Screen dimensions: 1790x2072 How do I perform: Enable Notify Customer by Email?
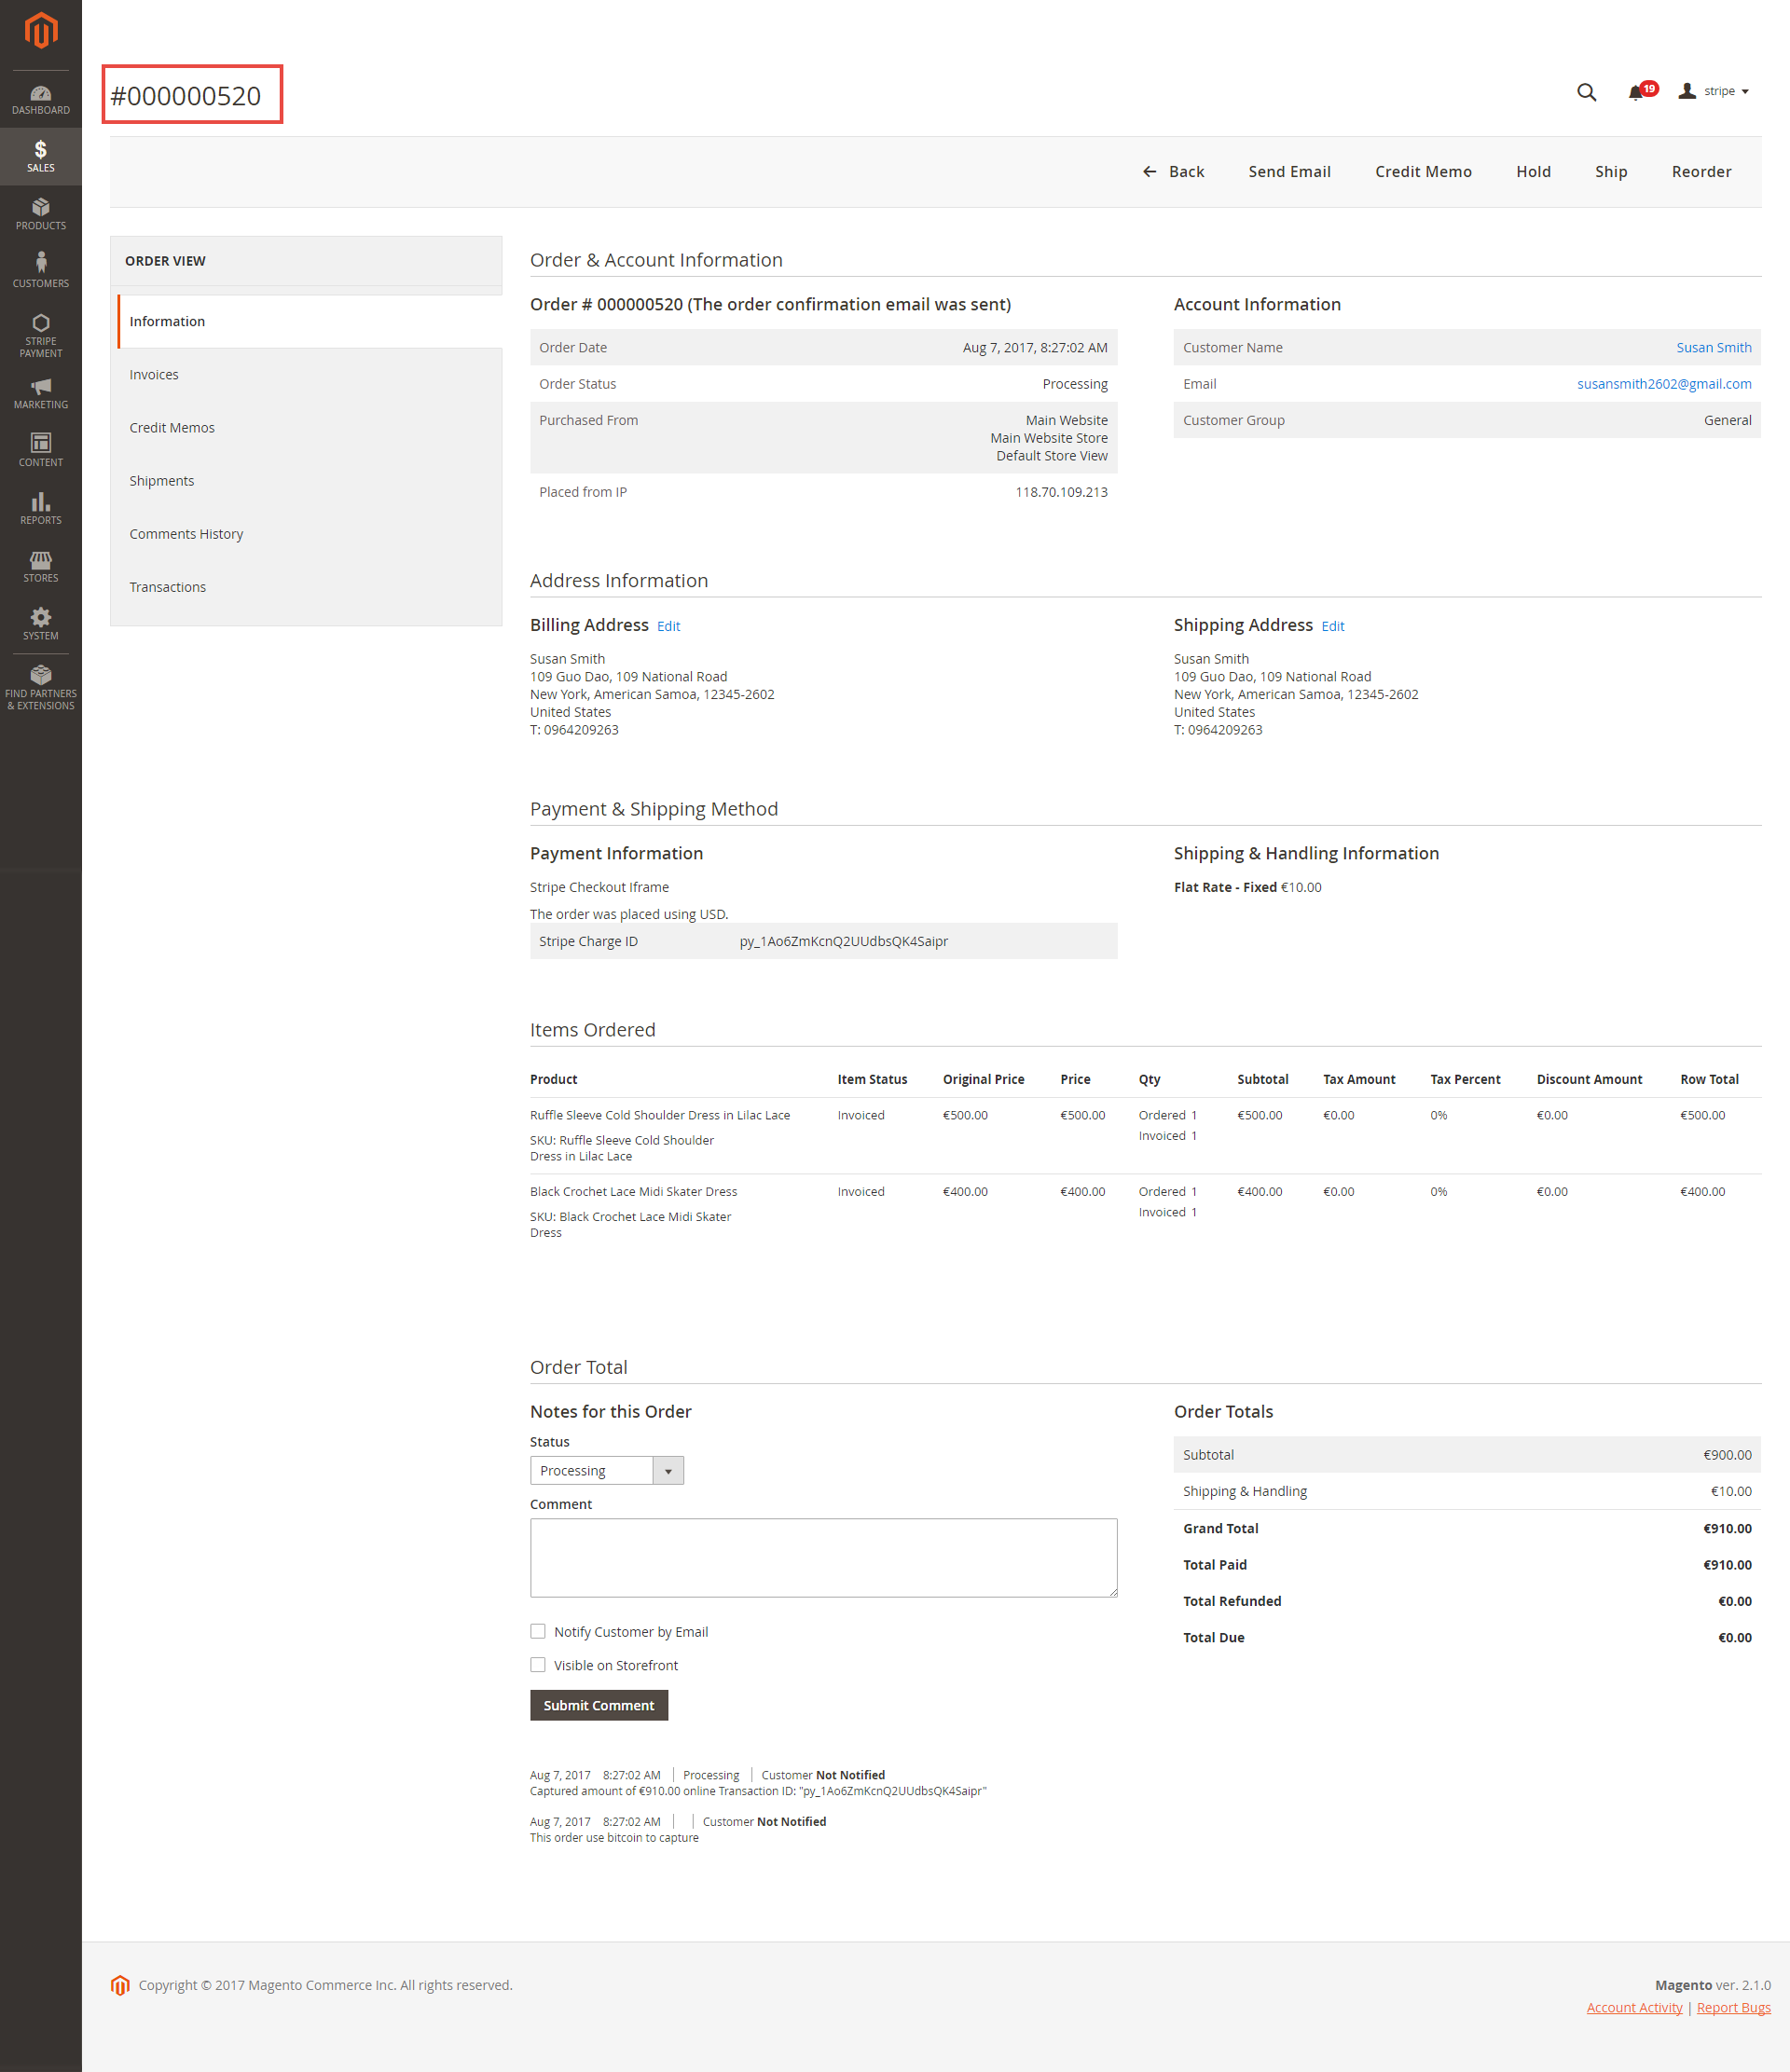[x=538, y=1631]
